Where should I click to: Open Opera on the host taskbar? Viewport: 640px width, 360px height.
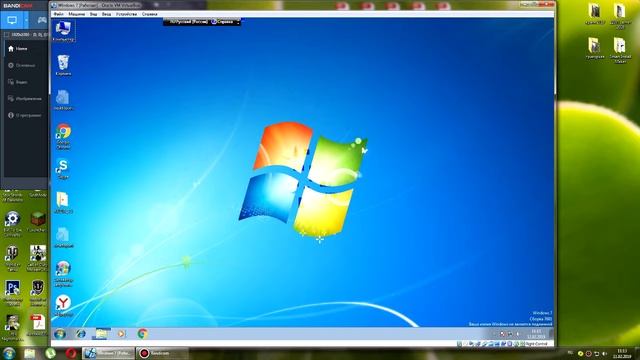pos(71,353)
